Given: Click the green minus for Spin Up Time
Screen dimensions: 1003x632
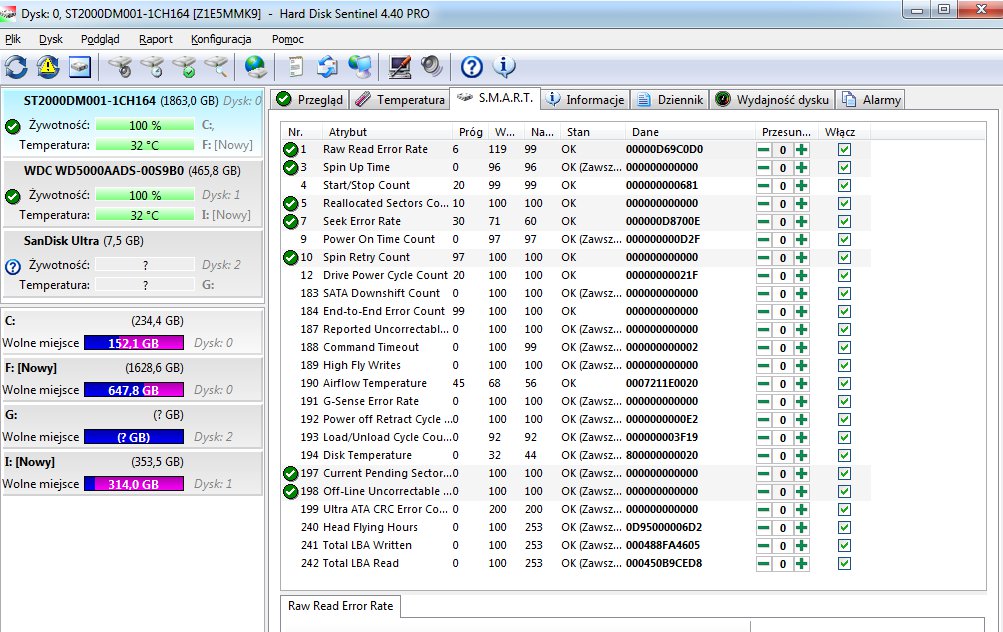Looking at the screenshot, I should (x=763, y=168).
